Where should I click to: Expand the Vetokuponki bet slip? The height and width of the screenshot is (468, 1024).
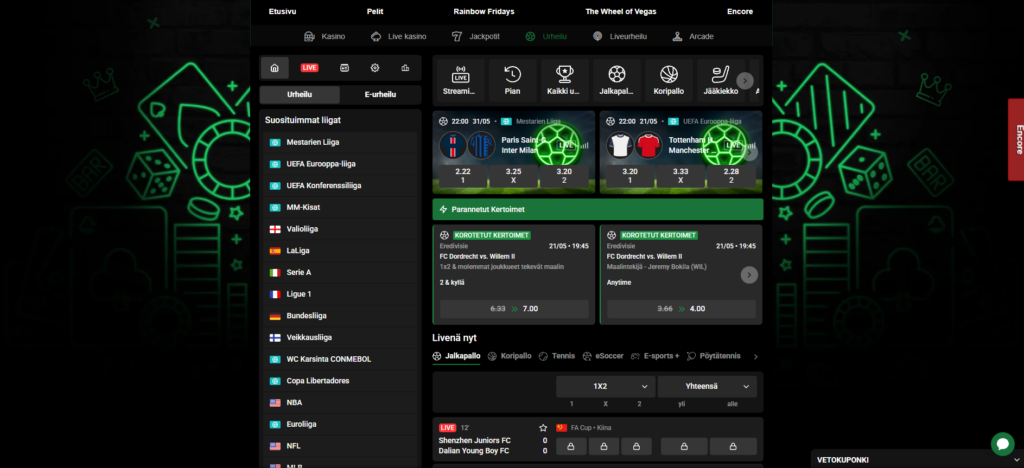coord(918,460)
